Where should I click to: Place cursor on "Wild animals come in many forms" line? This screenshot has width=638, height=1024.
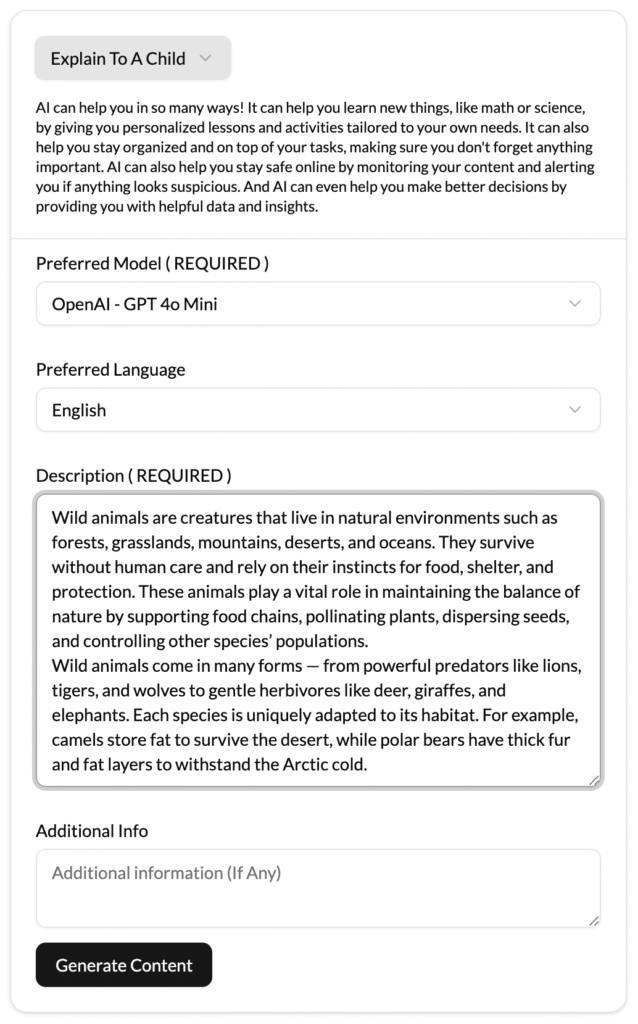click(177, 666)
